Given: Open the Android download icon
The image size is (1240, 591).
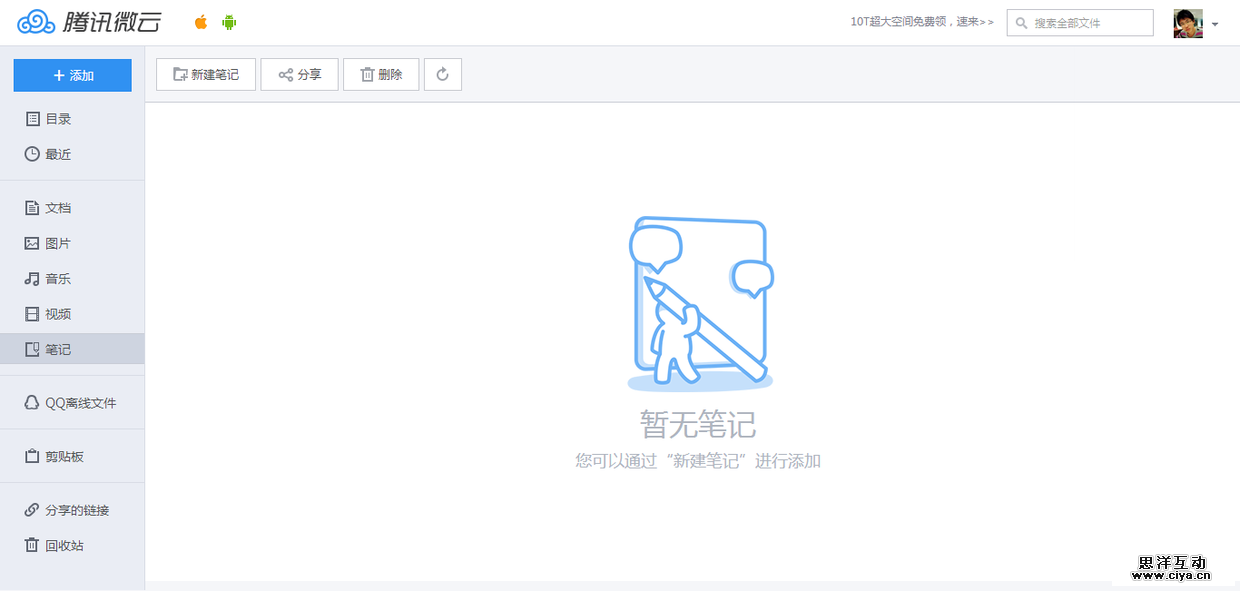Looking at the screenshot, I should (x=229, y=22).
